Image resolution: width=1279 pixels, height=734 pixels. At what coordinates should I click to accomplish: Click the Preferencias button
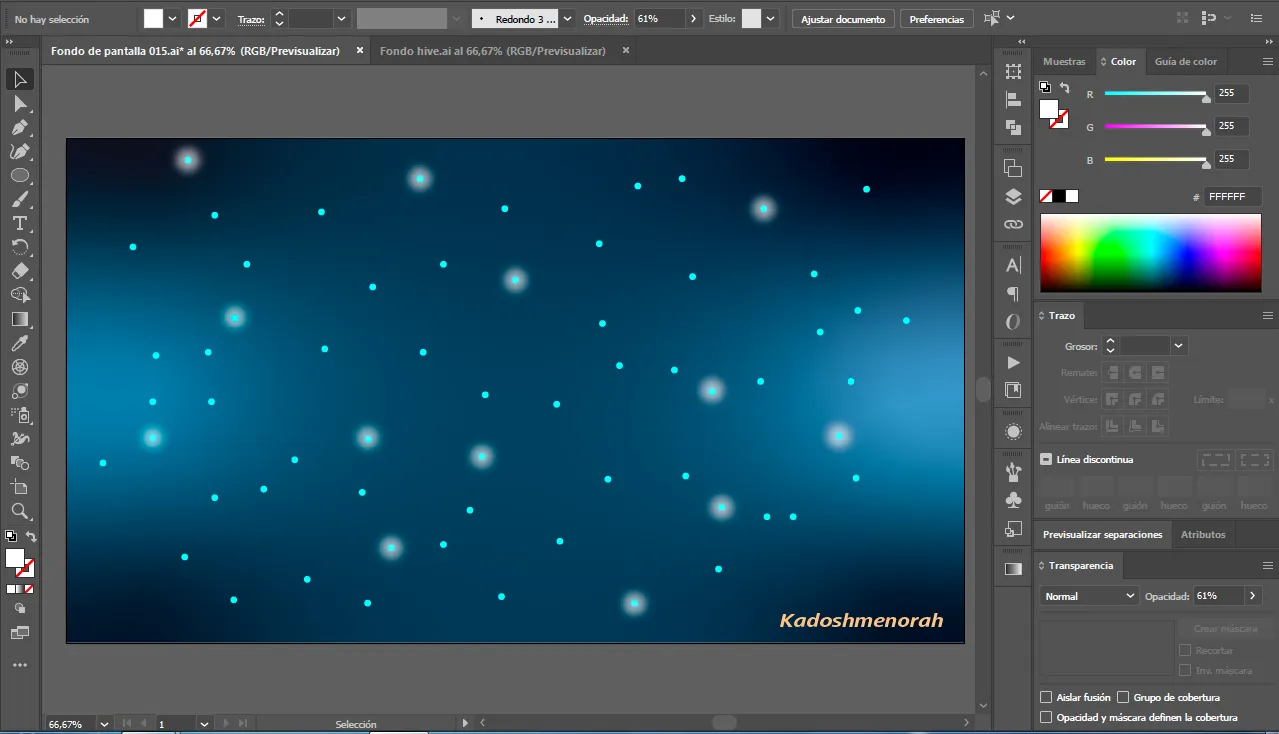click(x=937, y=19)
